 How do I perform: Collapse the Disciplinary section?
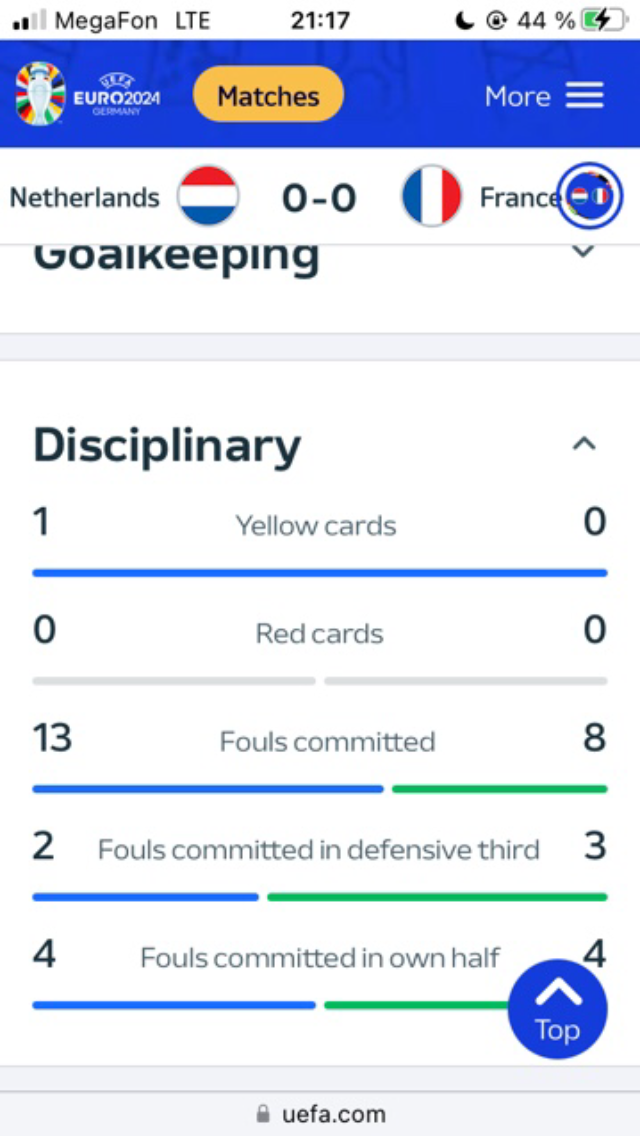click(584, 444)
